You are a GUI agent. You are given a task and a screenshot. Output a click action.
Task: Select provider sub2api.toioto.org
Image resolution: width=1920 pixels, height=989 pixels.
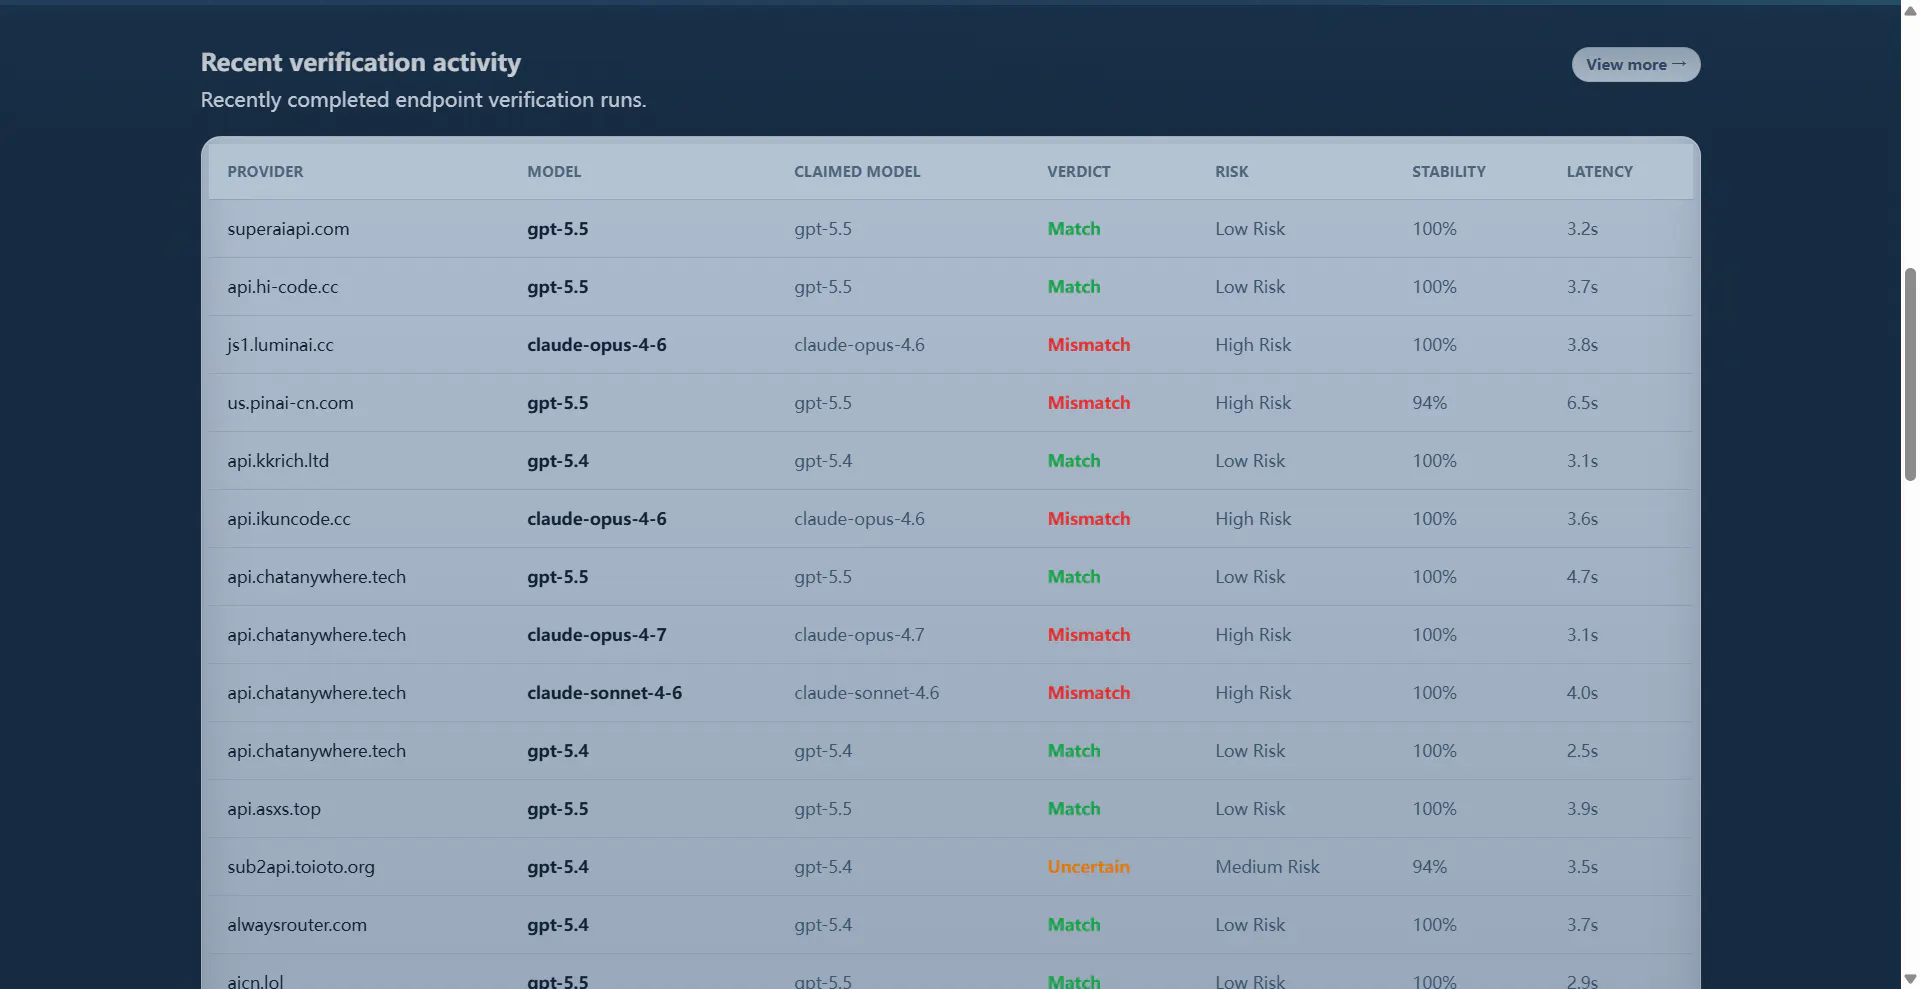point(301,867)
